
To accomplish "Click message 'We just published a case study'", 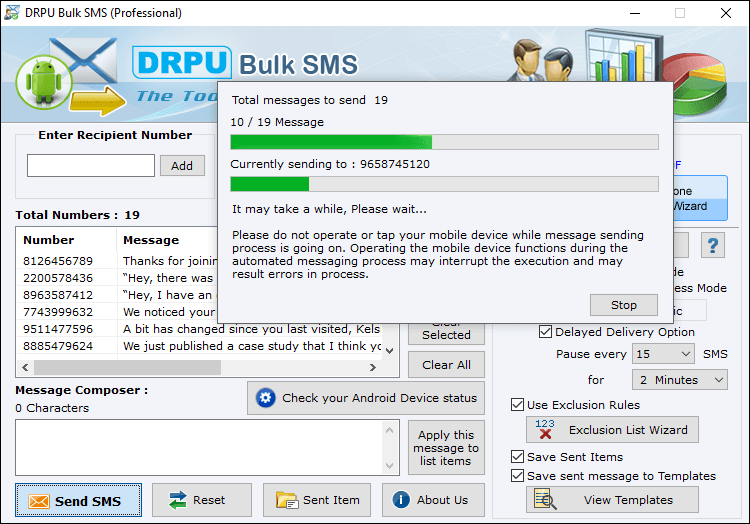I will (252, 346).
